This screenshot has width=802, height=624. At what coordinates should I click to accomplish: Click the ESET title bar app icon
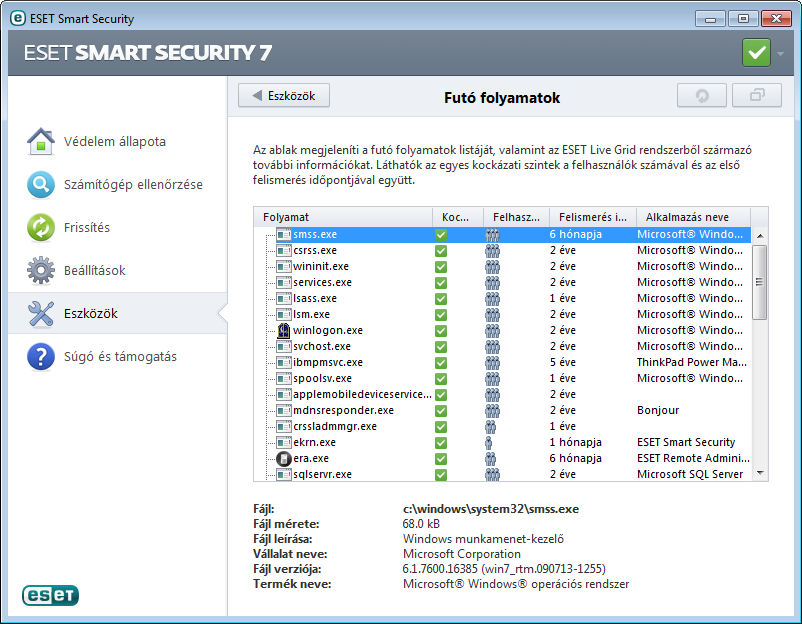(x=17, y=18)
